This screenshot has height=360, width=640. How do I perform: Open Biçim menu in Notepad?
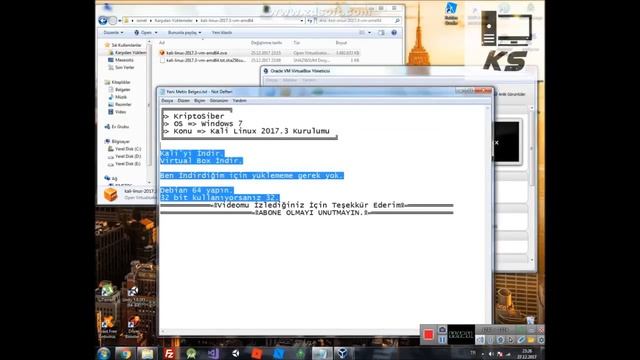click(x=200, y=100)
